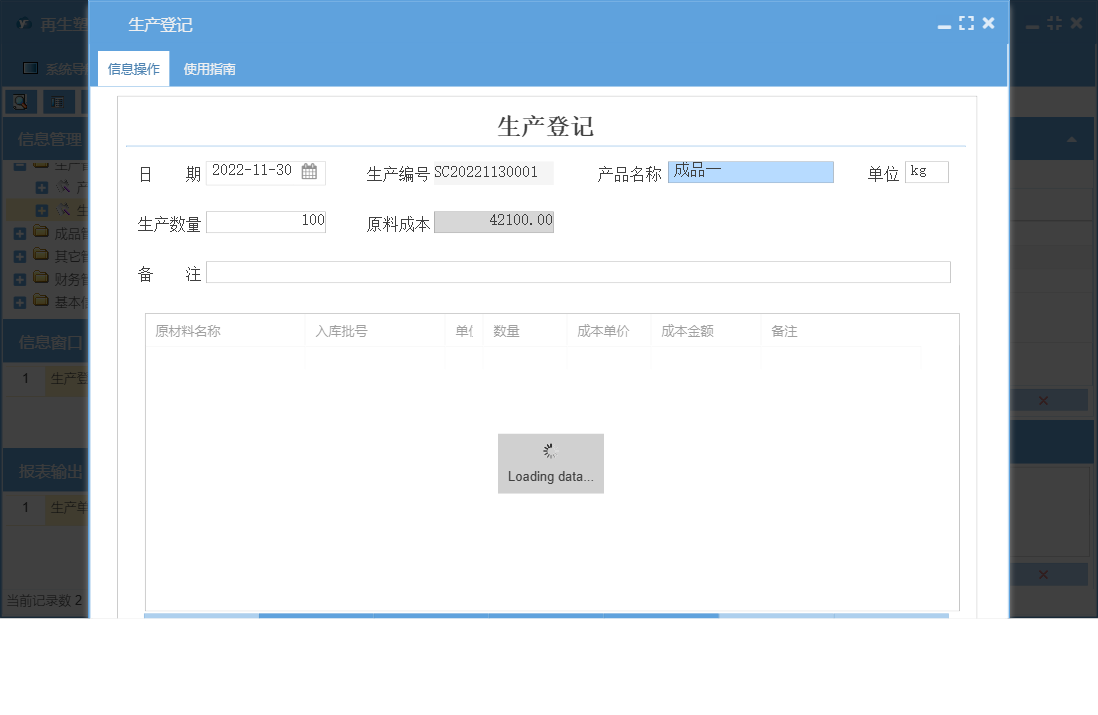Click the tool icon beside the 生产 tree item
Image resolution: width=1098 pixels, height=715 pixels.
(64, 209)
